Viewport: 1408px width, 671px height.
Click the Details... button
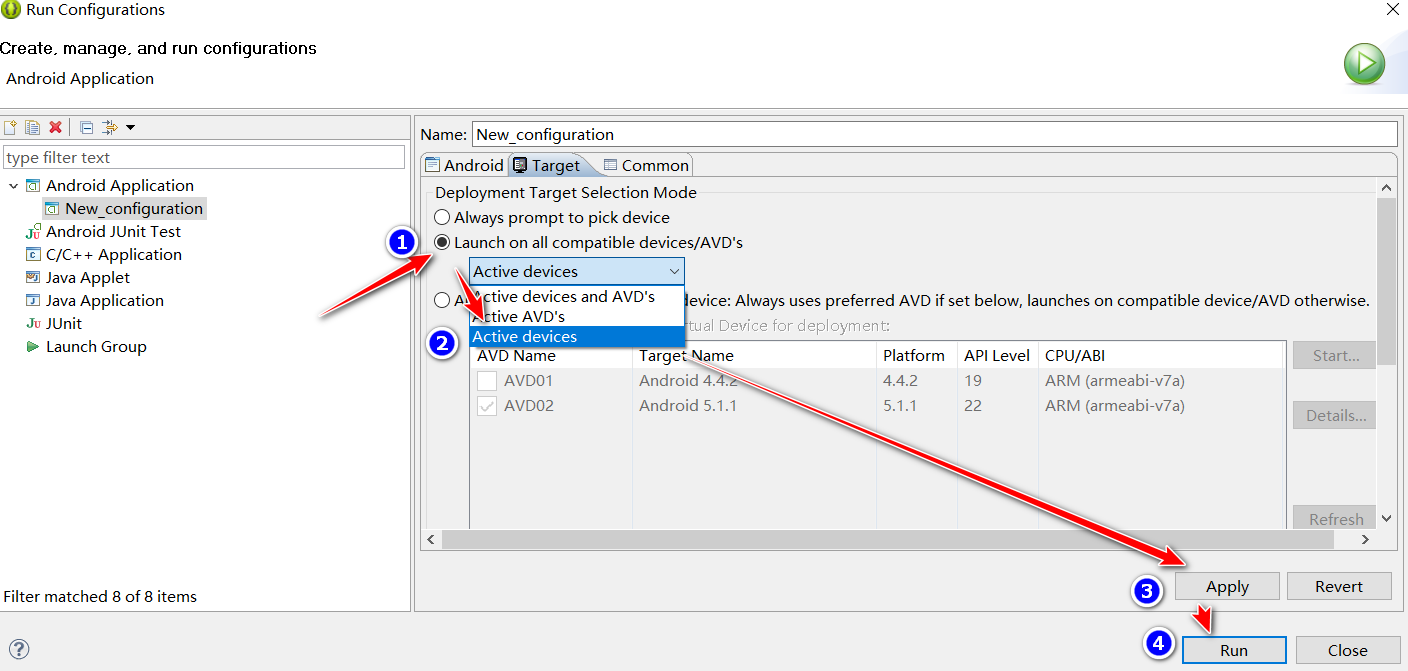(x=1334, y=415)
